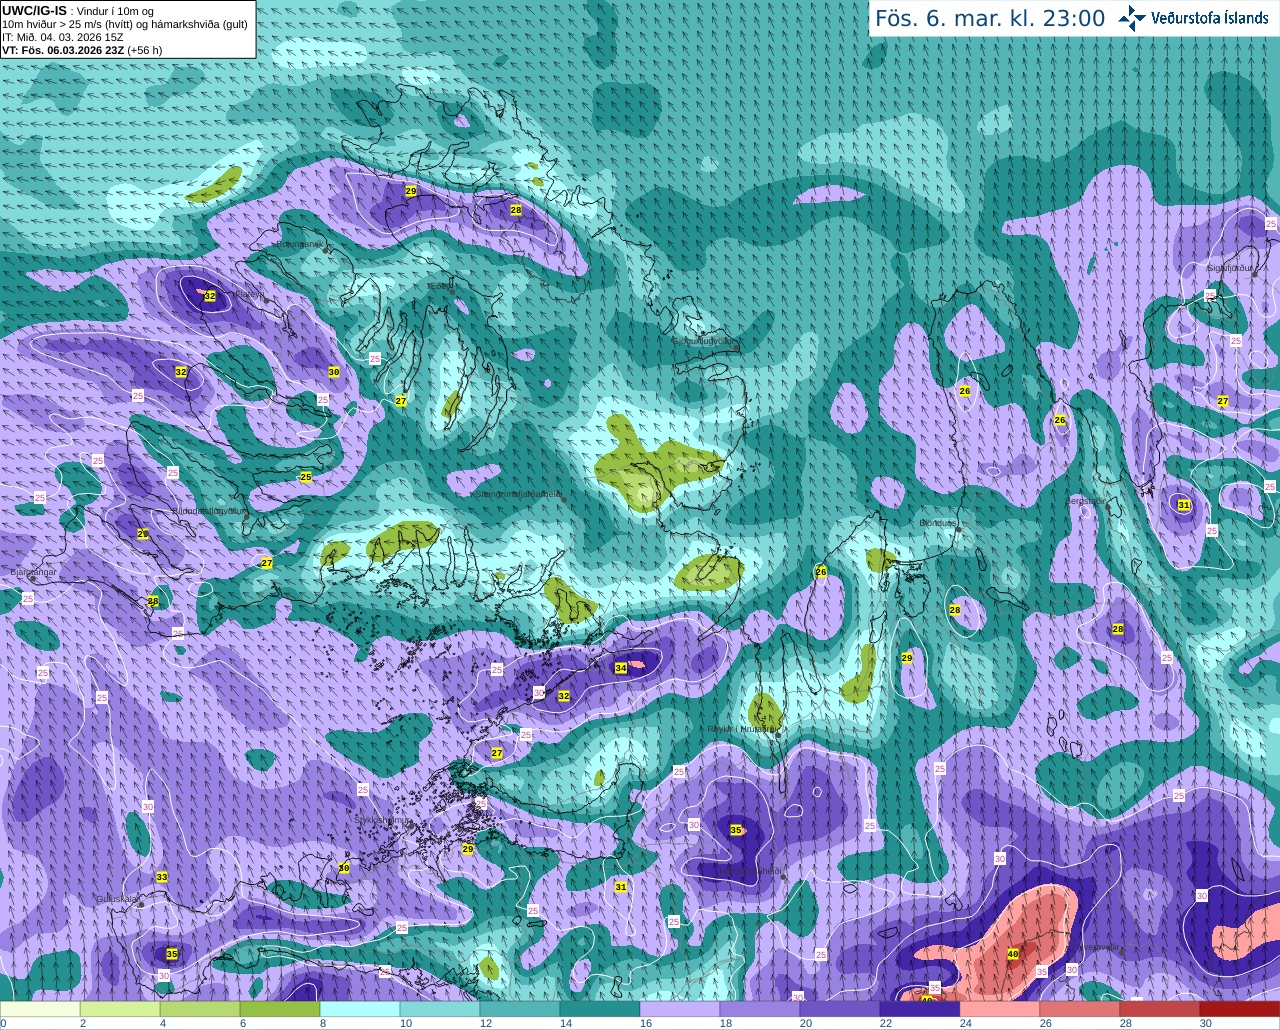The image size is (1280, 1030).
Task: Select the violet 20–22 legend swatch
Action: tap(840, 1009)
